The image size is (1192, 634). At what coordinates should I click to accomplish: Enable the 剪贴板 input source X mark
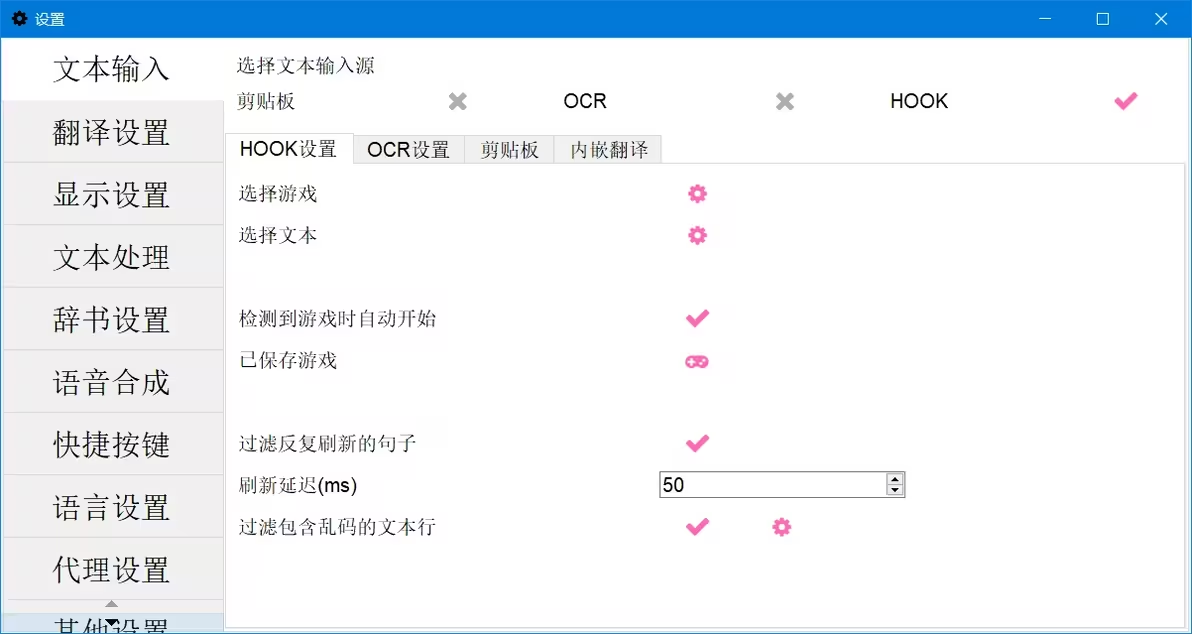click(x=458, y=101)
